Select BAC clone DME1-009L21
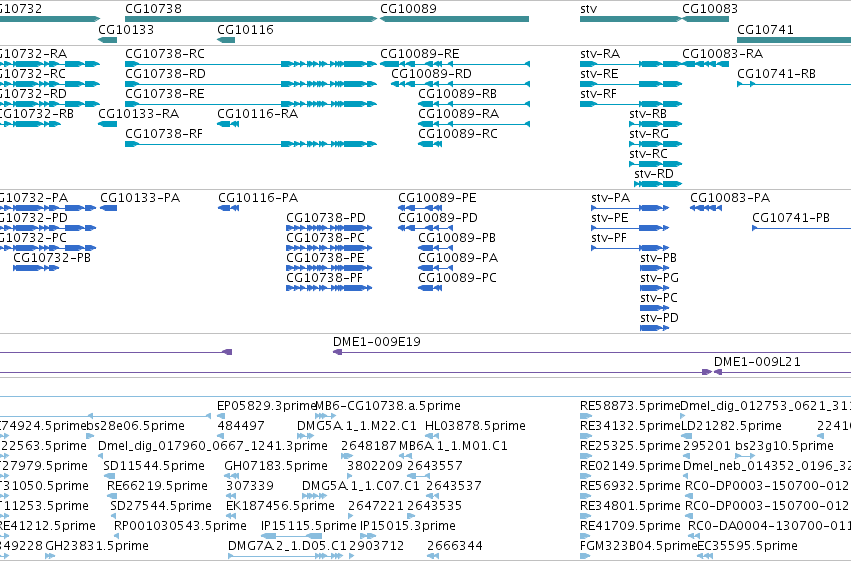851x561 pixels. 782,373
